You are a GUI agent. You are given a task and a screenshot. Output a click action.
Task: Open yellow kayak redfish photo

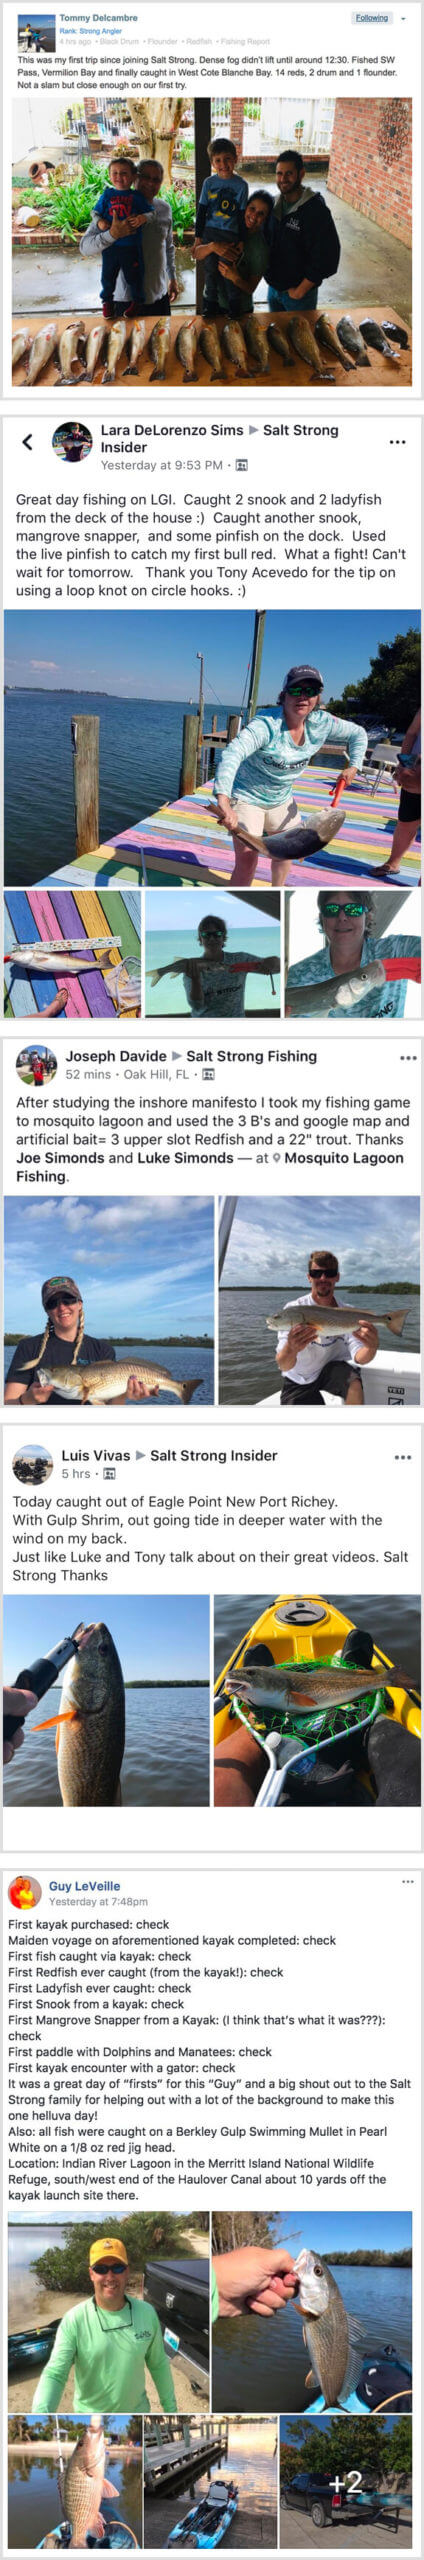317,1700
